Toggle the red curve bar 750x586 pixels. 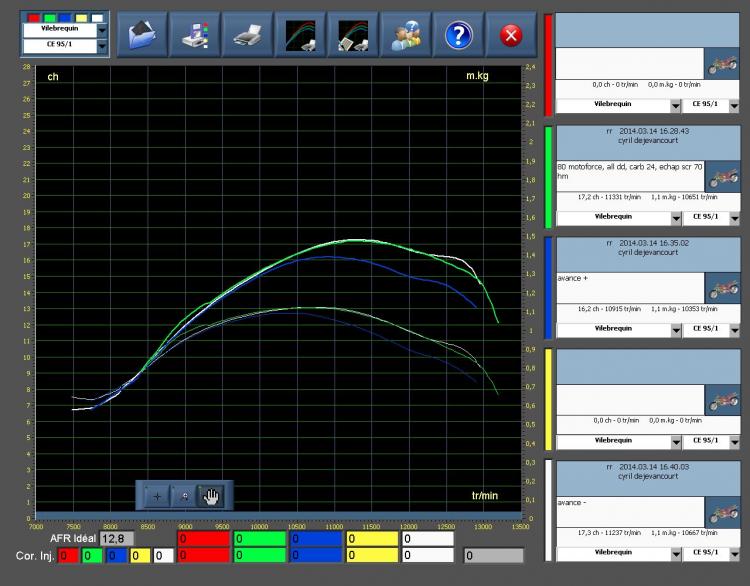coord(549,64)
